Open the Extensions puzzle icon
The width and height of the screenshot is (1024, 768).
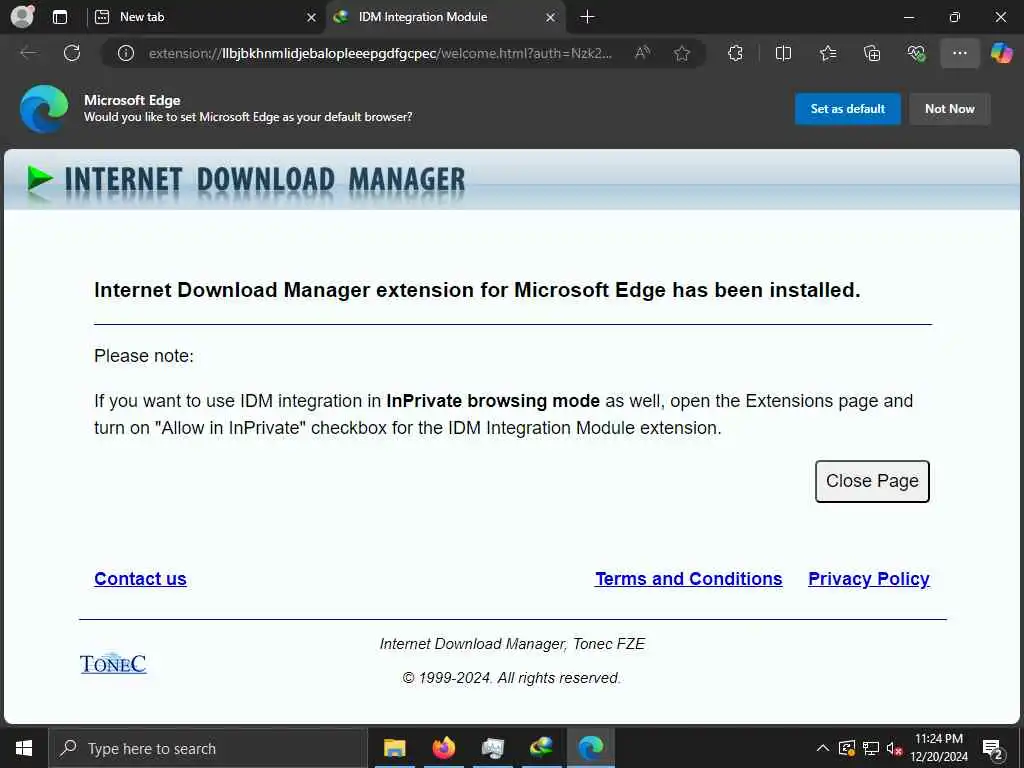[x=735, y=53]
